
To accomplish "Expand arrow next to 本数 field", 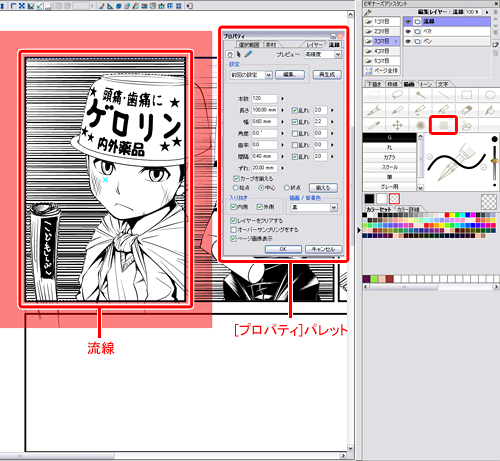I will click(x=282, y=99).
